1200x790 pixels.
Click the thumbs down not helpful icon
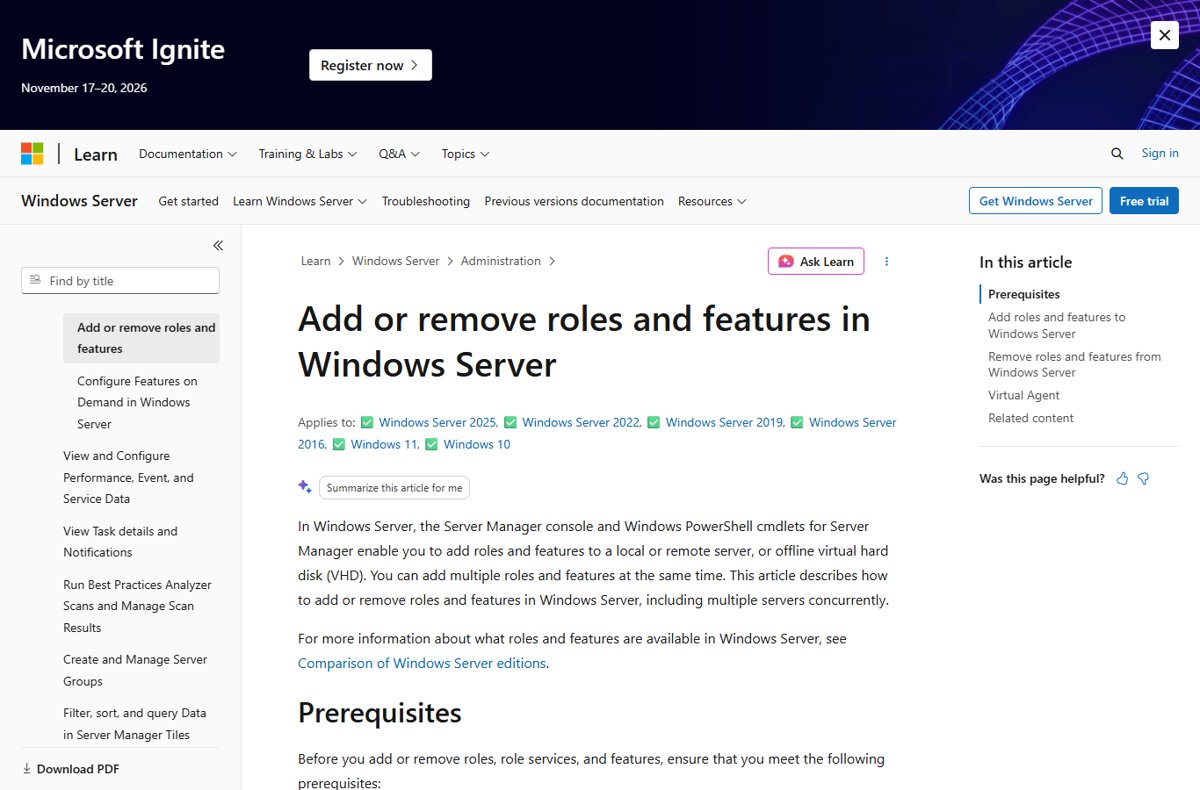tap(1143, 479)
